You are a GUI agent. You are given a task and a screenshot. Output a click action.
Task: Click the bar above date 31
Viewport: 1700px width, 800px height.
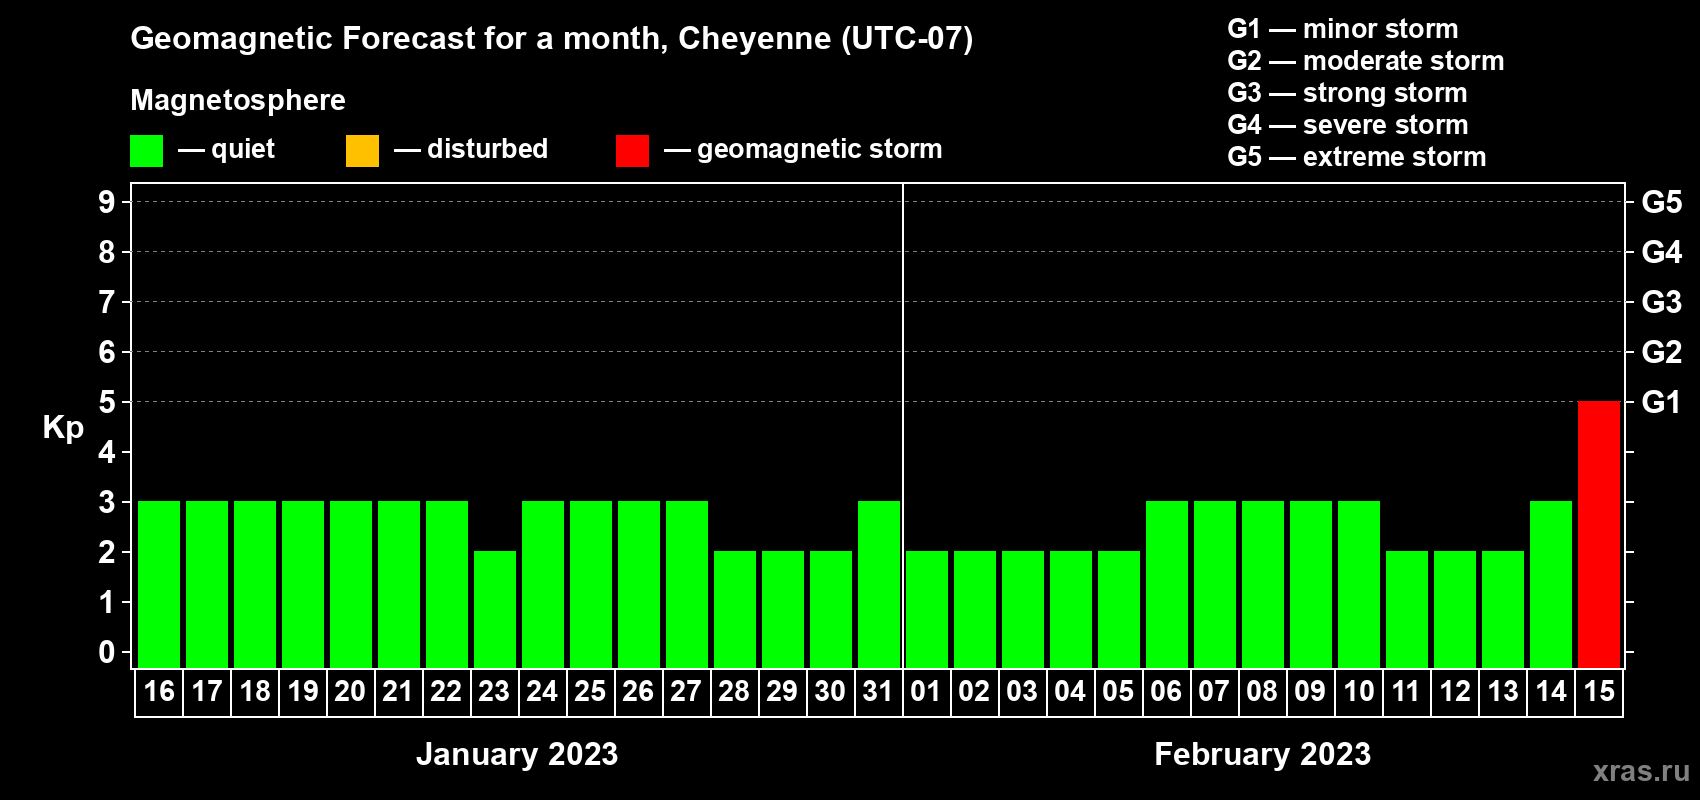coord(879,584)
